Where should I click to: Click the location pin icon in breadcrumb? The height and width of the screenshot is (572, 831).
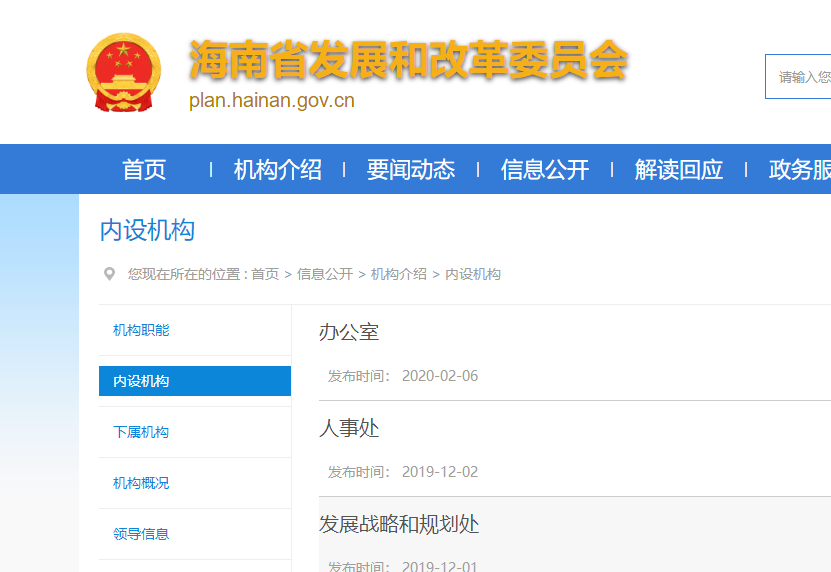(x=109, y=274)
